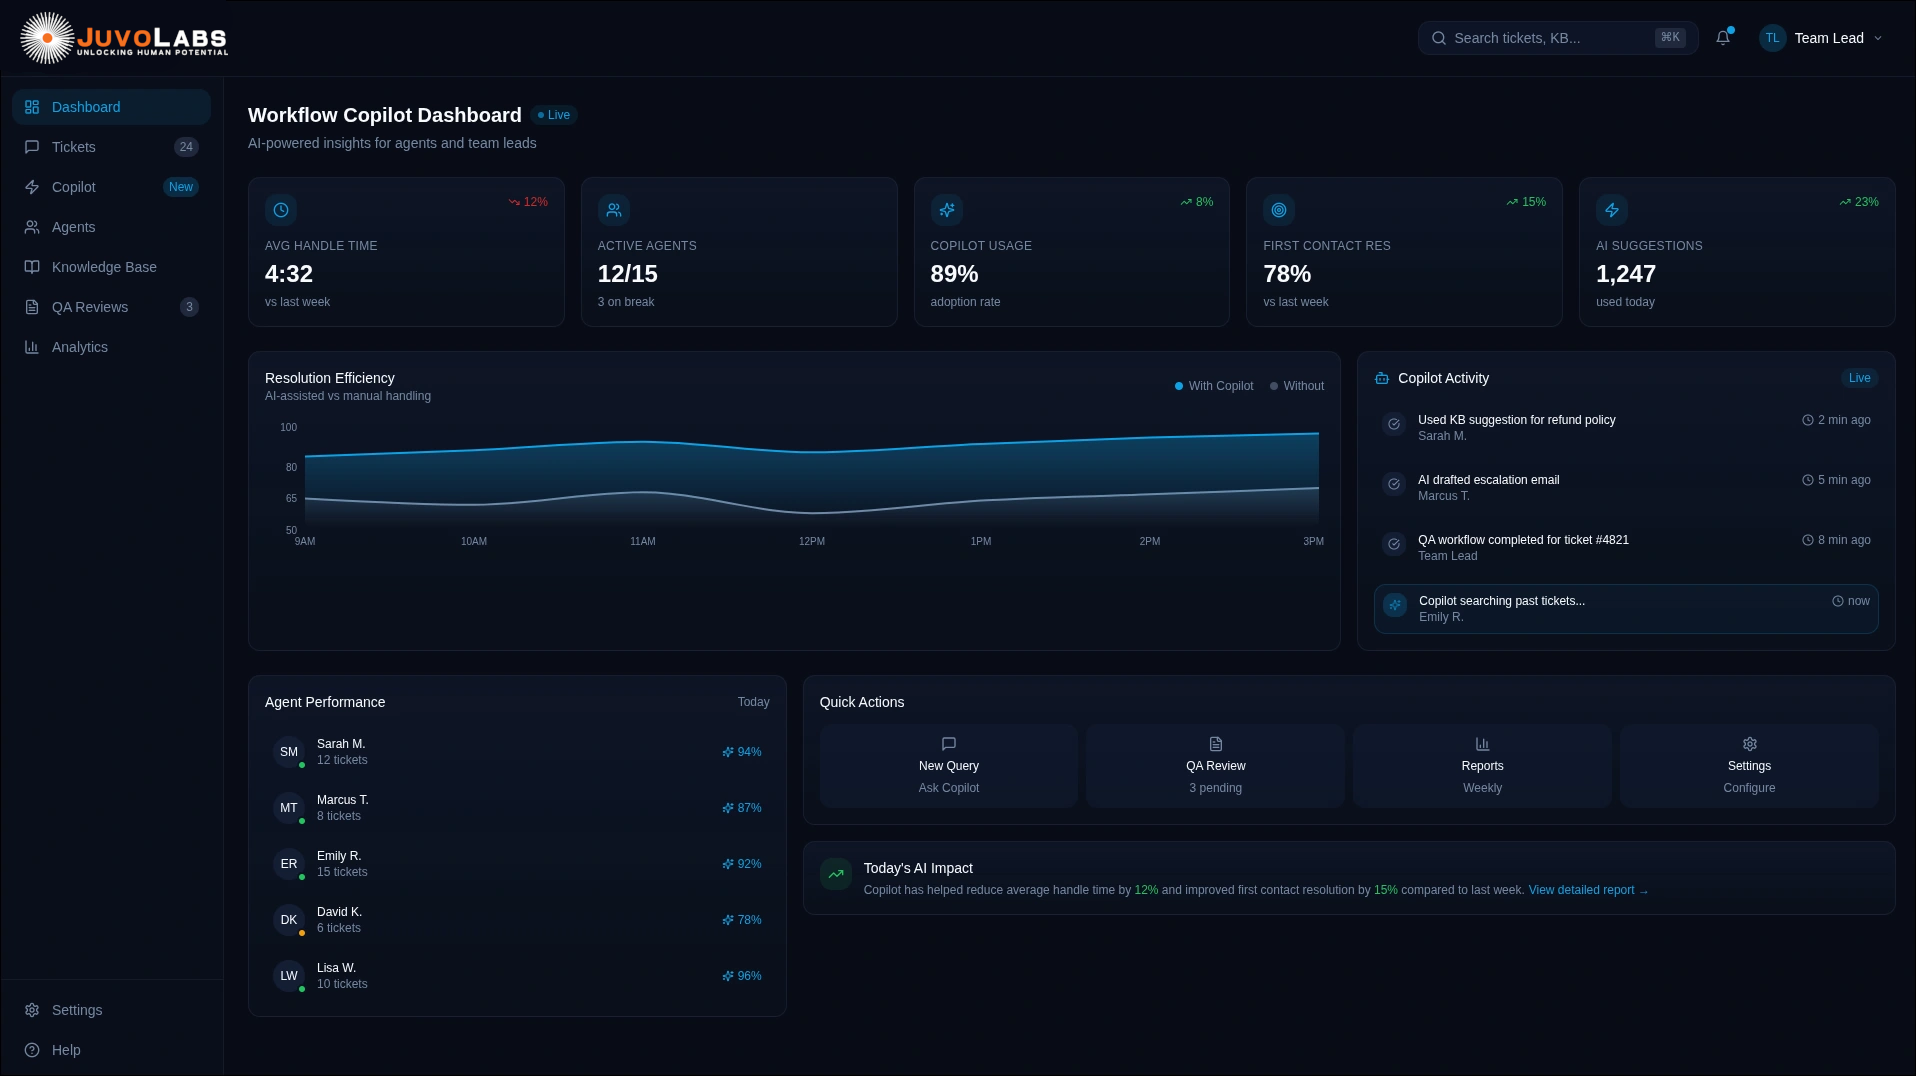Click the notification bell icon
Viewport: 1916px width, 1076px height.
click(x=1723, y=38)
